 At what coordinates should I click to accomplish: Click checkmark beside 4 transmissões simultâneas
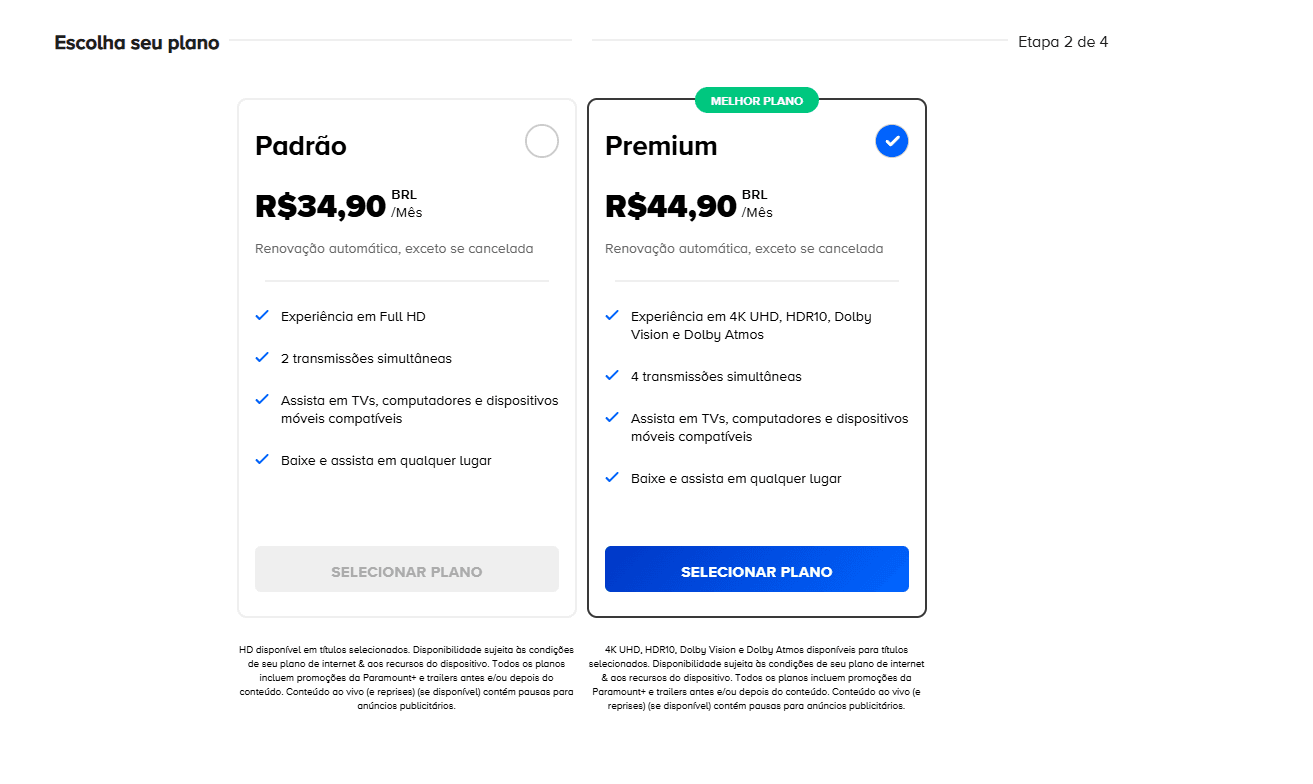612,375
